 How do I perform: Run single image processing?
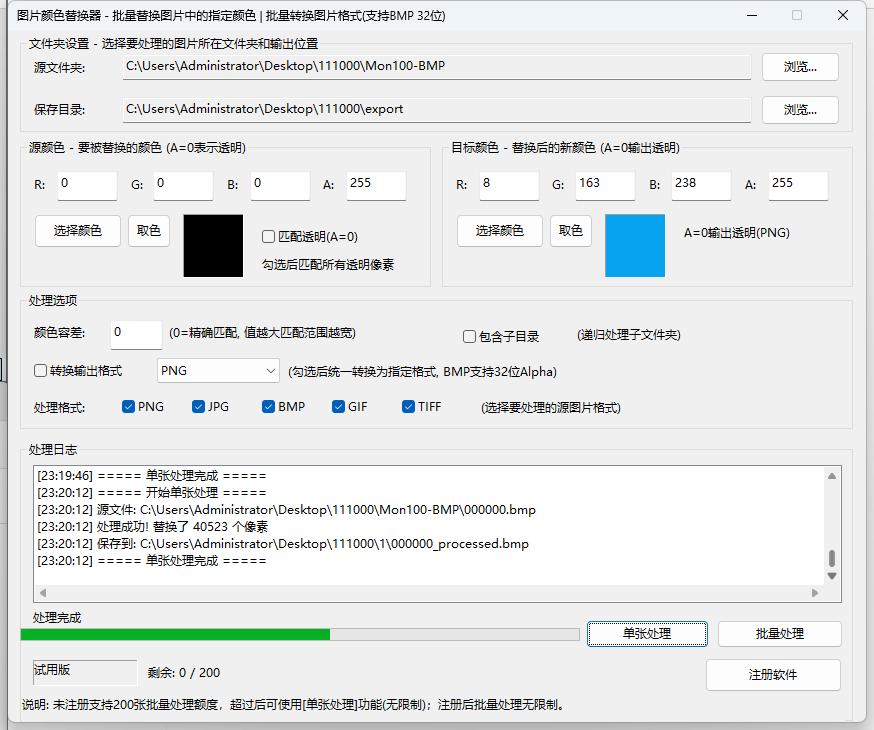647,633
